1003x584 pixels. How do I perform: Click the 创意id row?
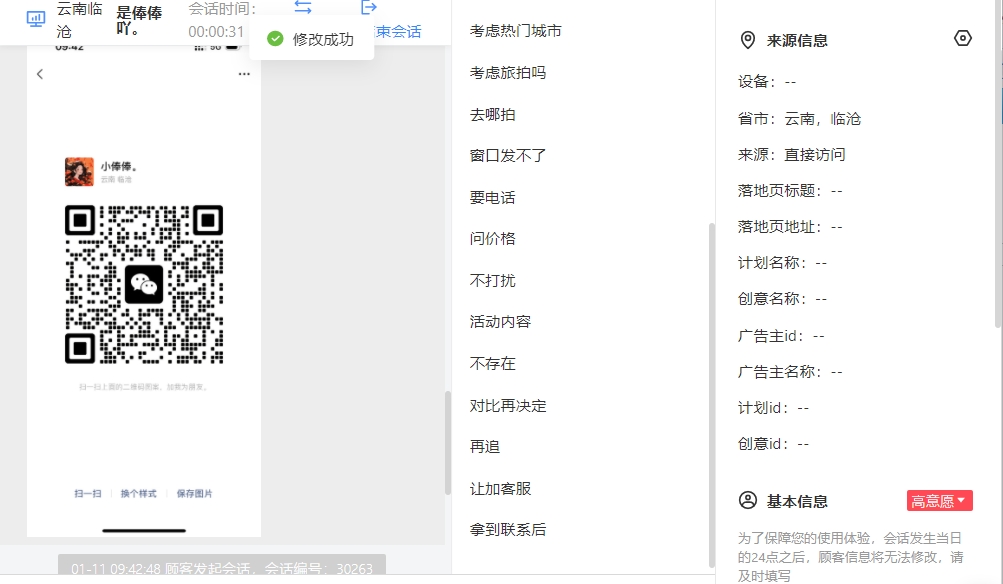coord(773,444)
